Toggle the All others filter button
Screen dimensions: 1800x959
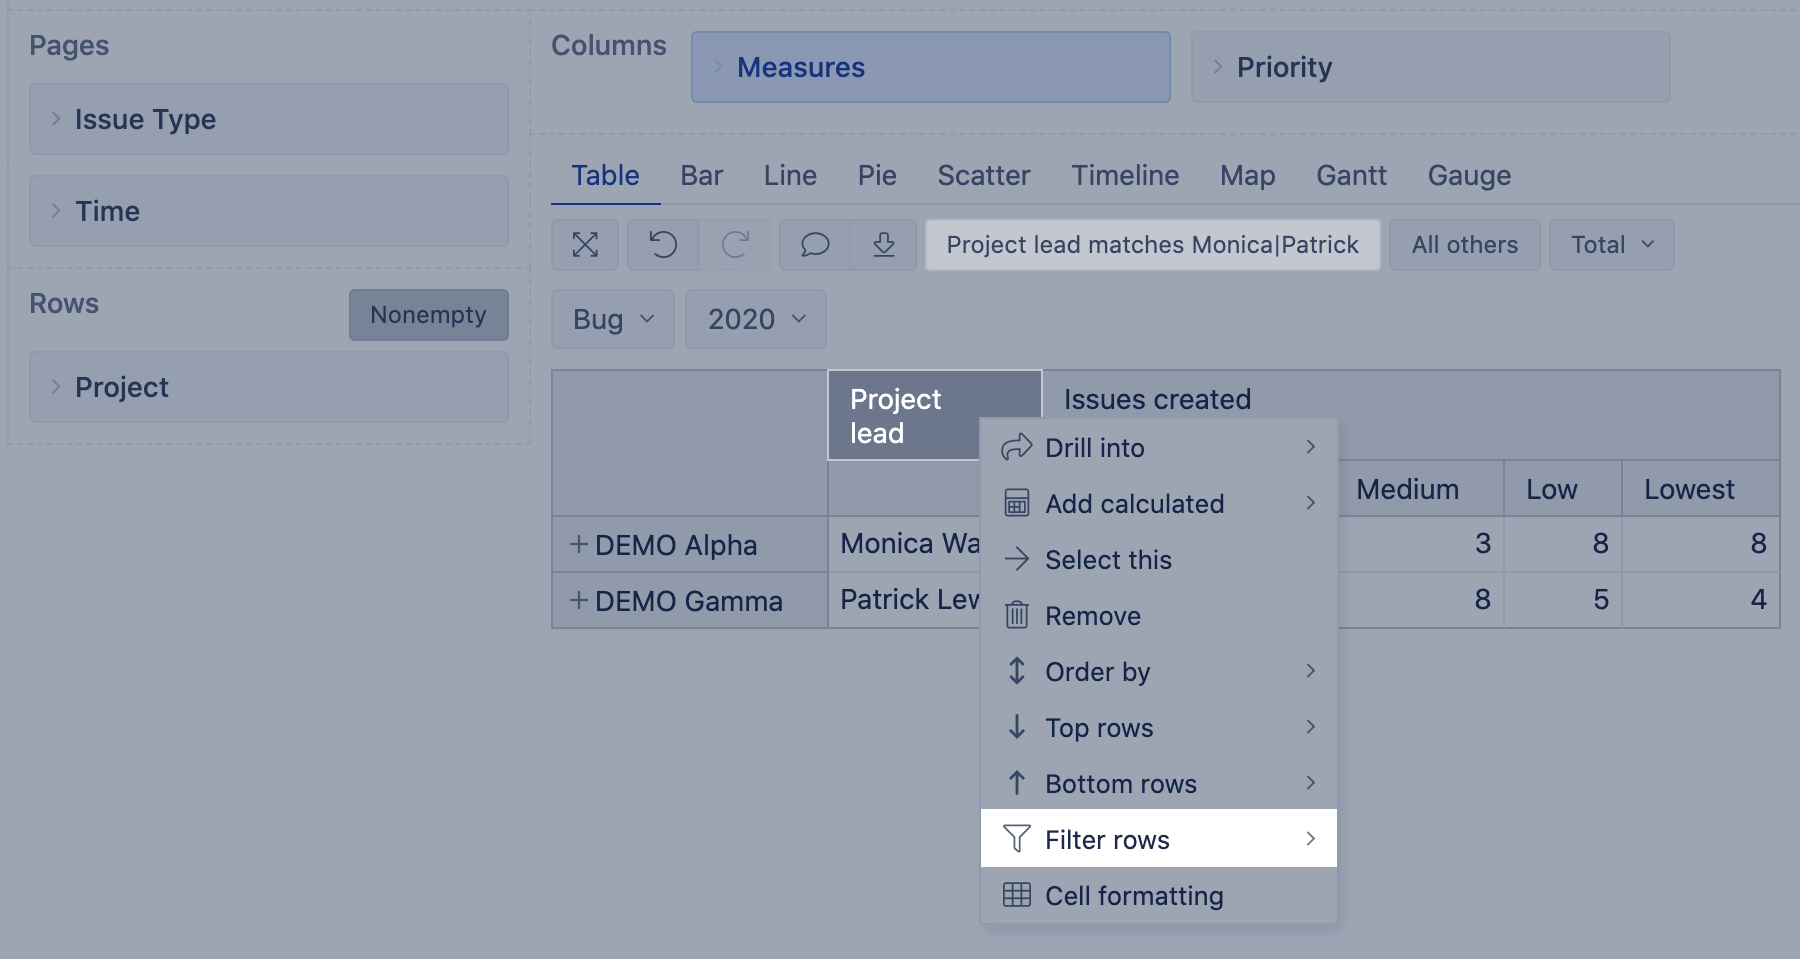1464,245
